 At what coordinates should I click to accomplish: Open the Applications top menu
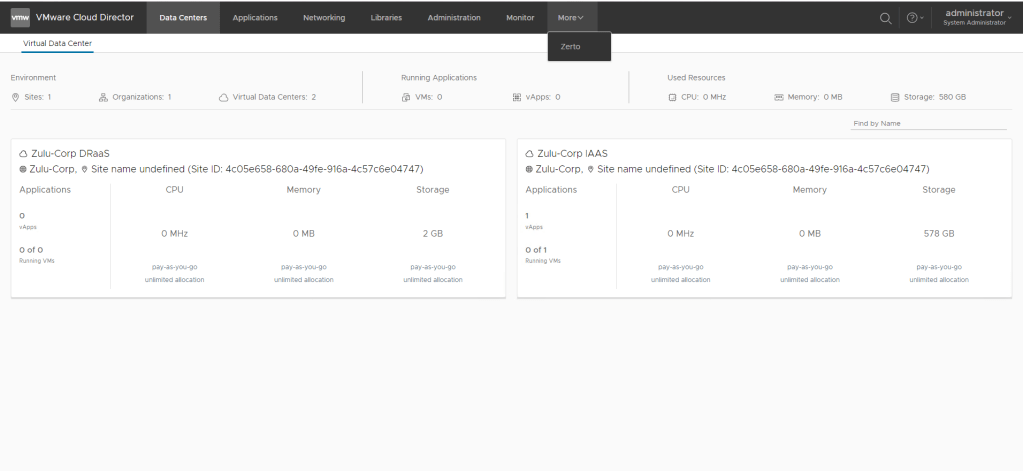tap(255, 17)
